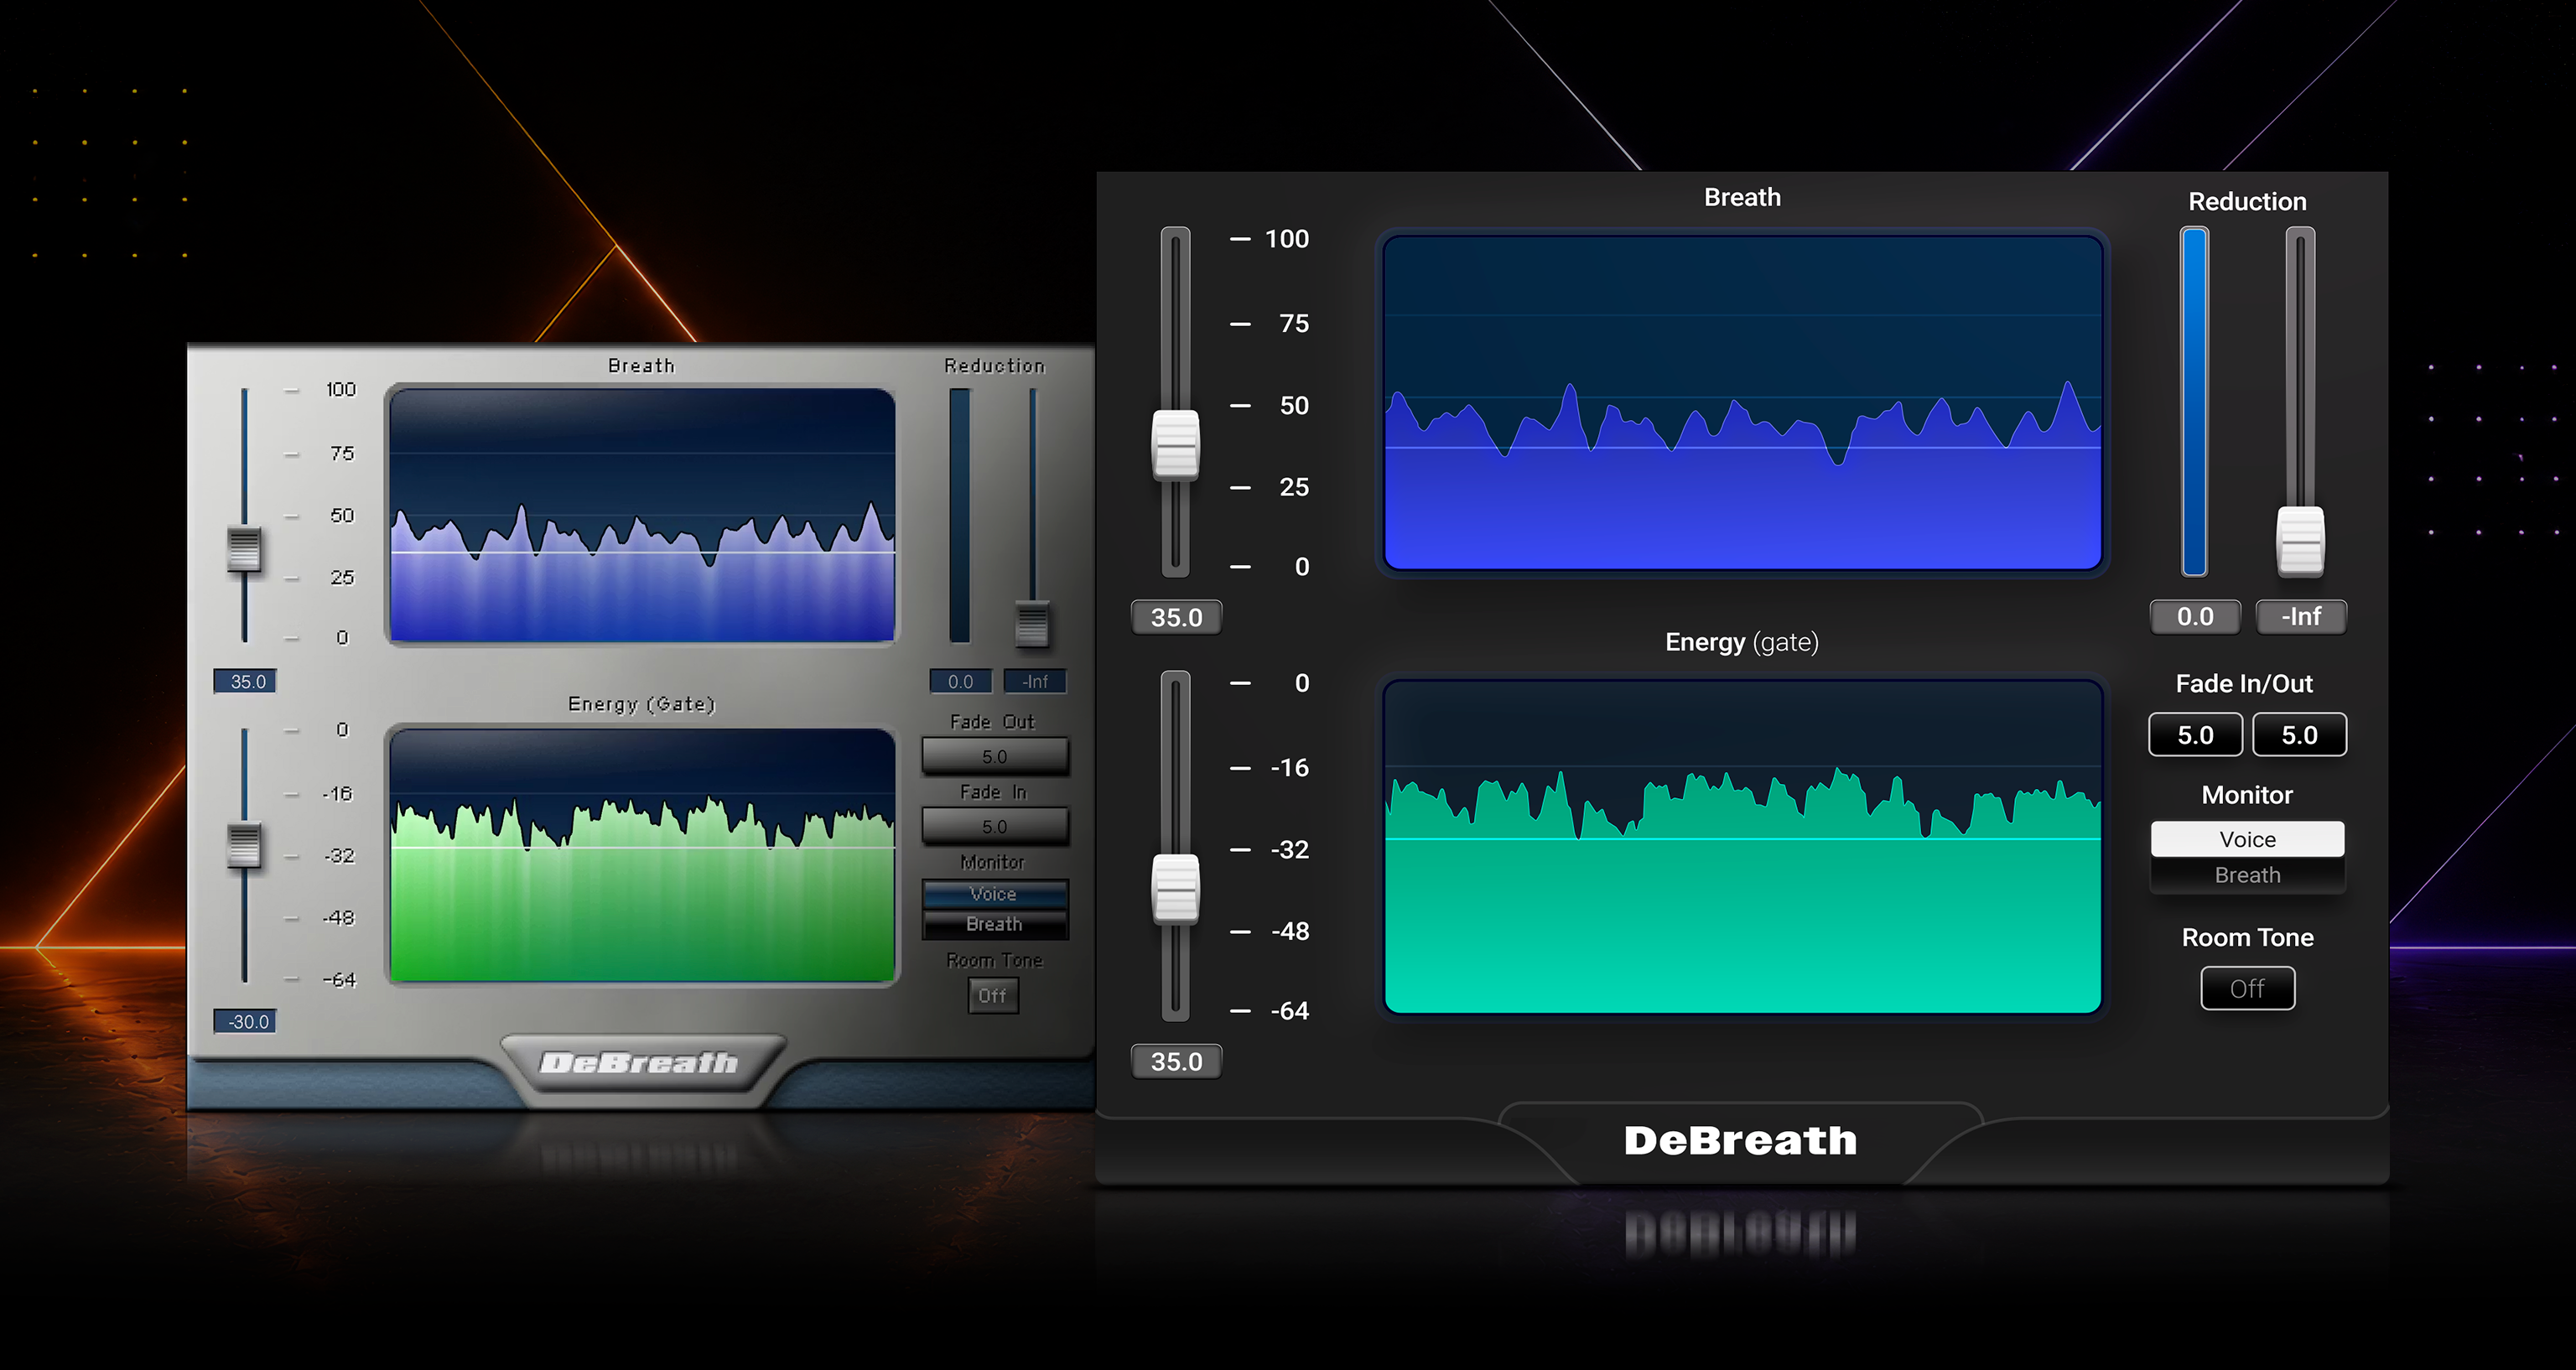Click the second Fade In/Out 5.0 field
The height and width of the screenshot is (1370, 2576).
[x=2299, y=735]
